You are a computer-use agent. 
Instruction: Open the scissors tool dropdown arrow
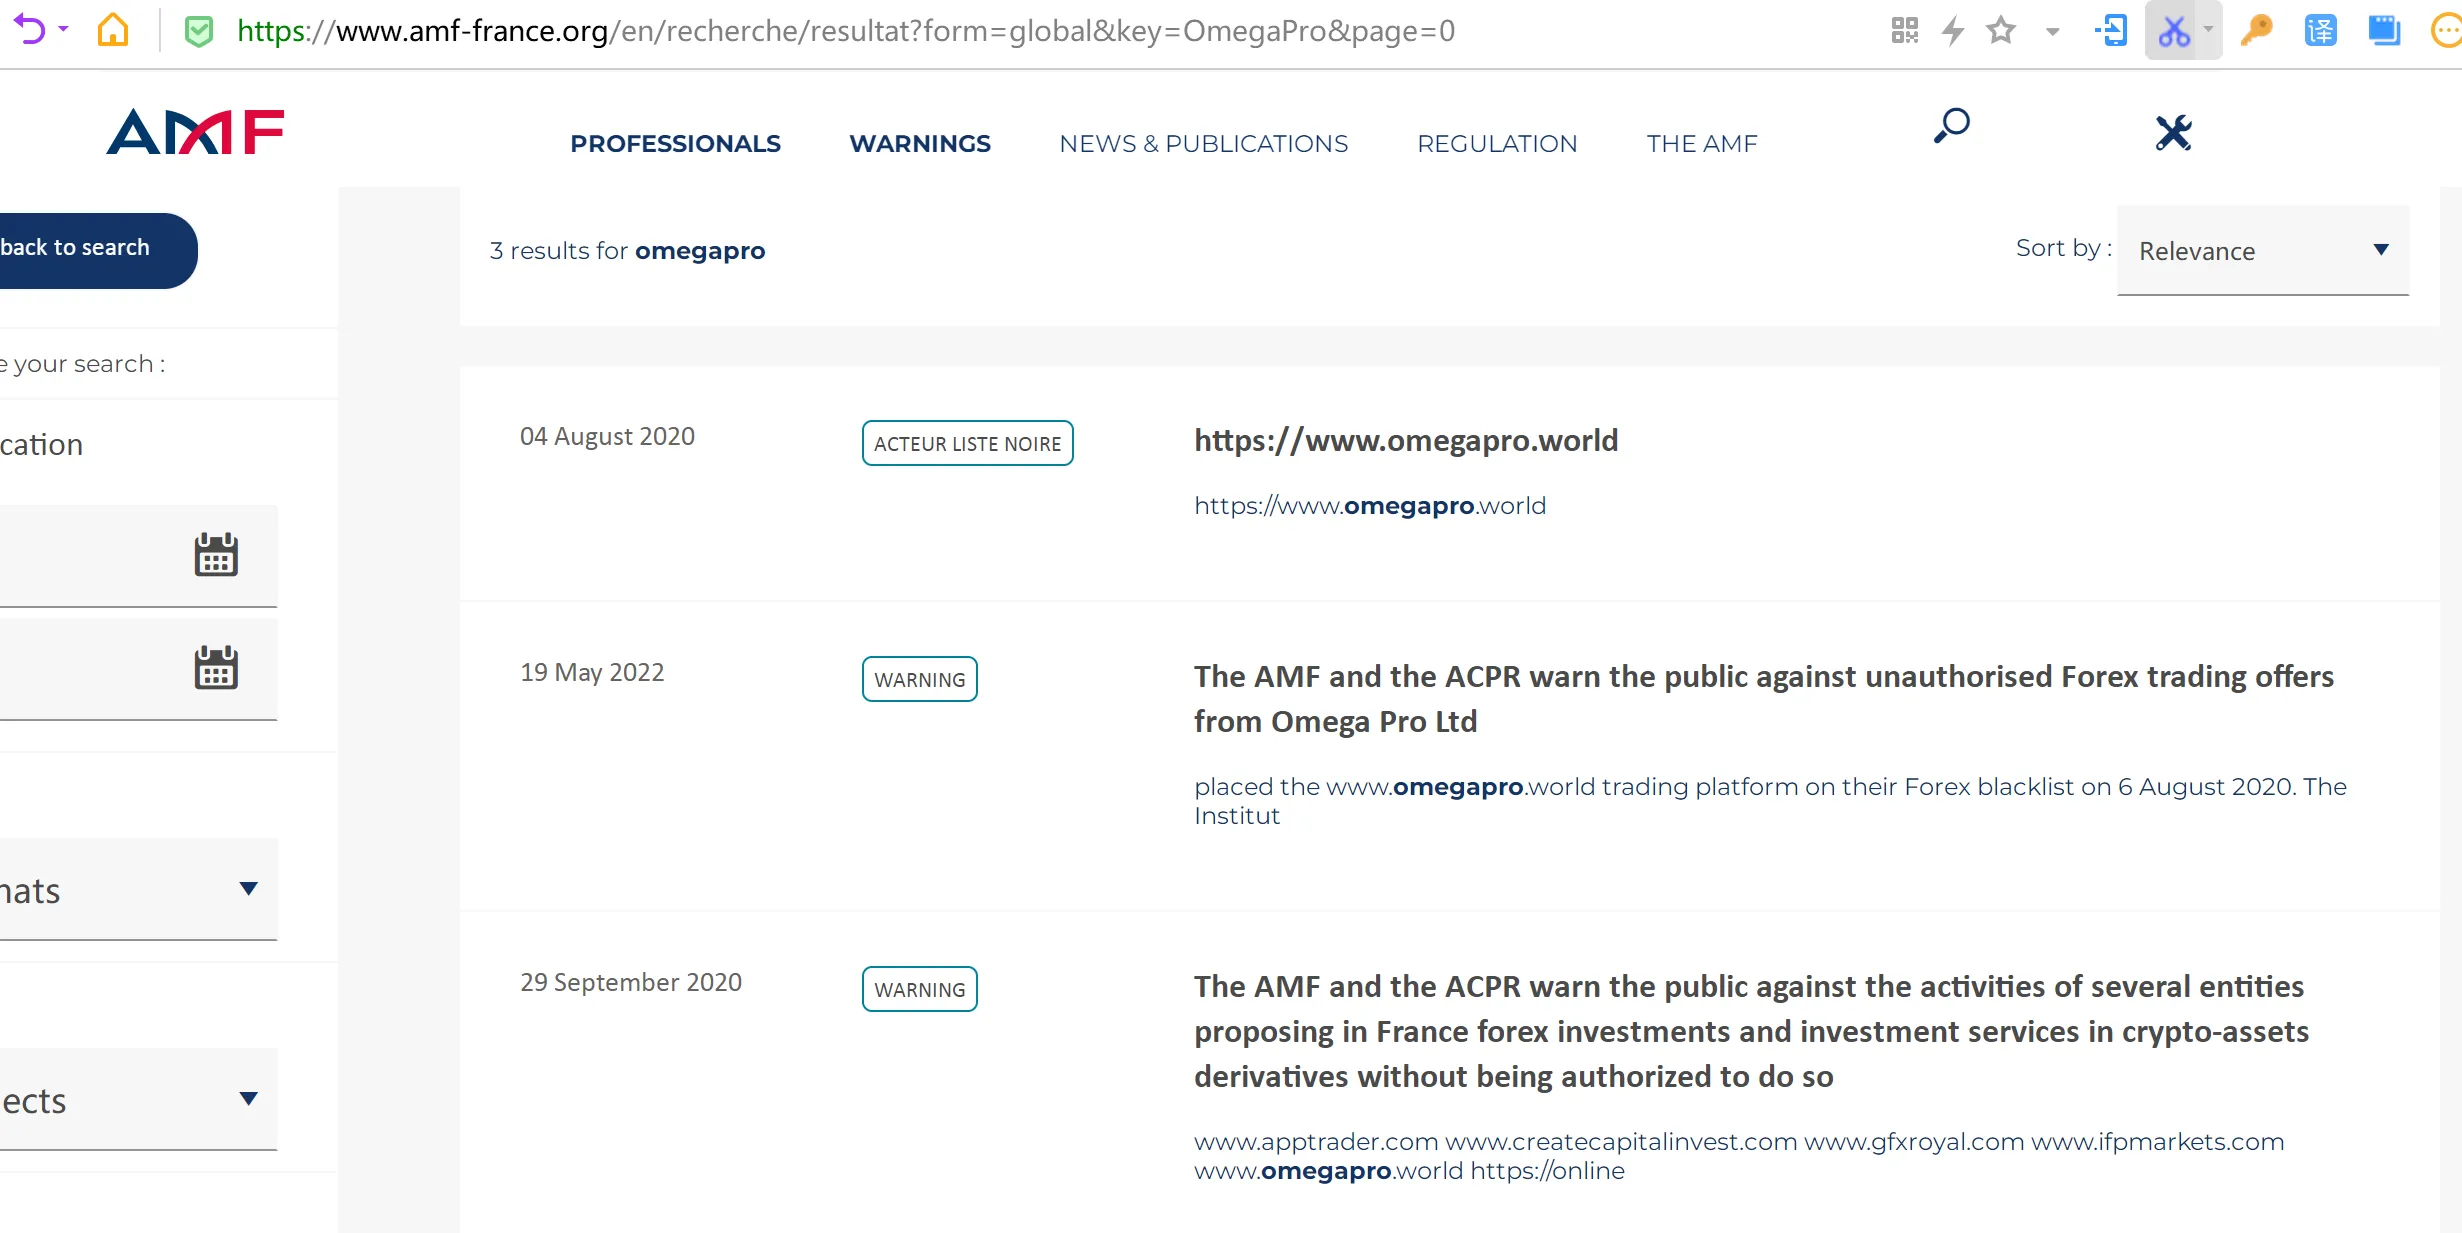click(x=2208, y=29)
